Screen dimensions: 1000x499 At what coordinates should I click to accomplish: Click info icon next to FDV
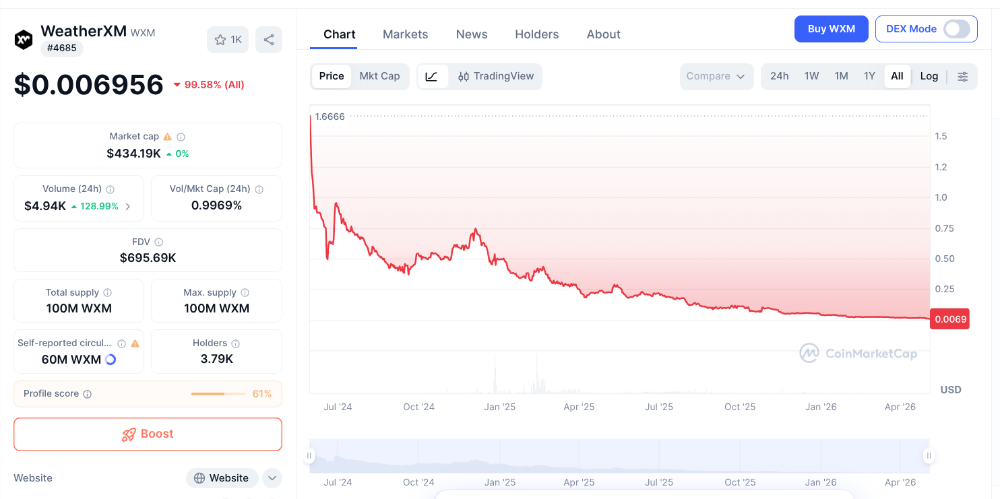click(159, 242)
